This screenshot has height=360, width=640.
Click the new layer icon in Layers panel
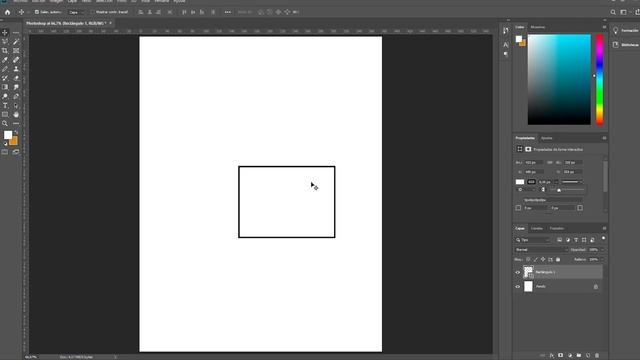coord(588,356)
